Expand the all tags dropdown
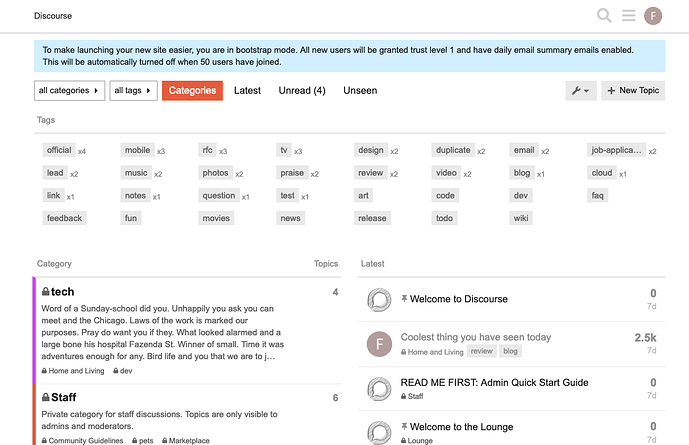Screen dimensions: 689x445 (x=133, y=90)
